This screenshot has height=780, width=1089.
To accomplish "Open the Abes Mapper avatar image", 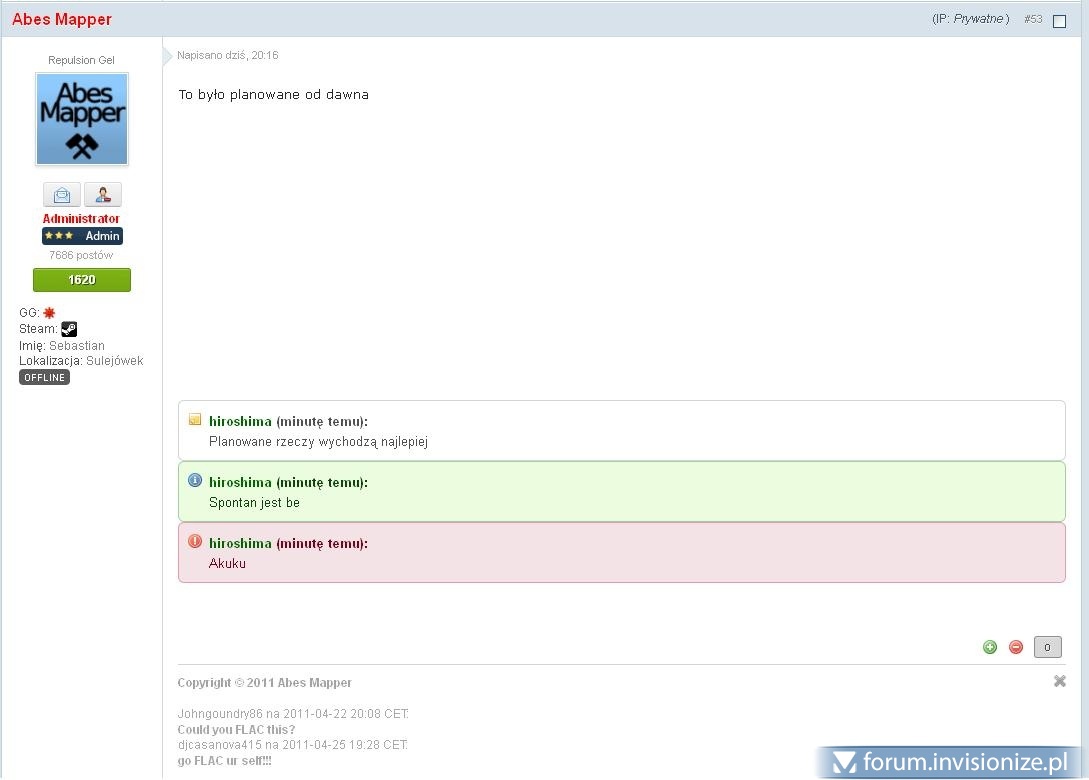I will tap(82, 119).
